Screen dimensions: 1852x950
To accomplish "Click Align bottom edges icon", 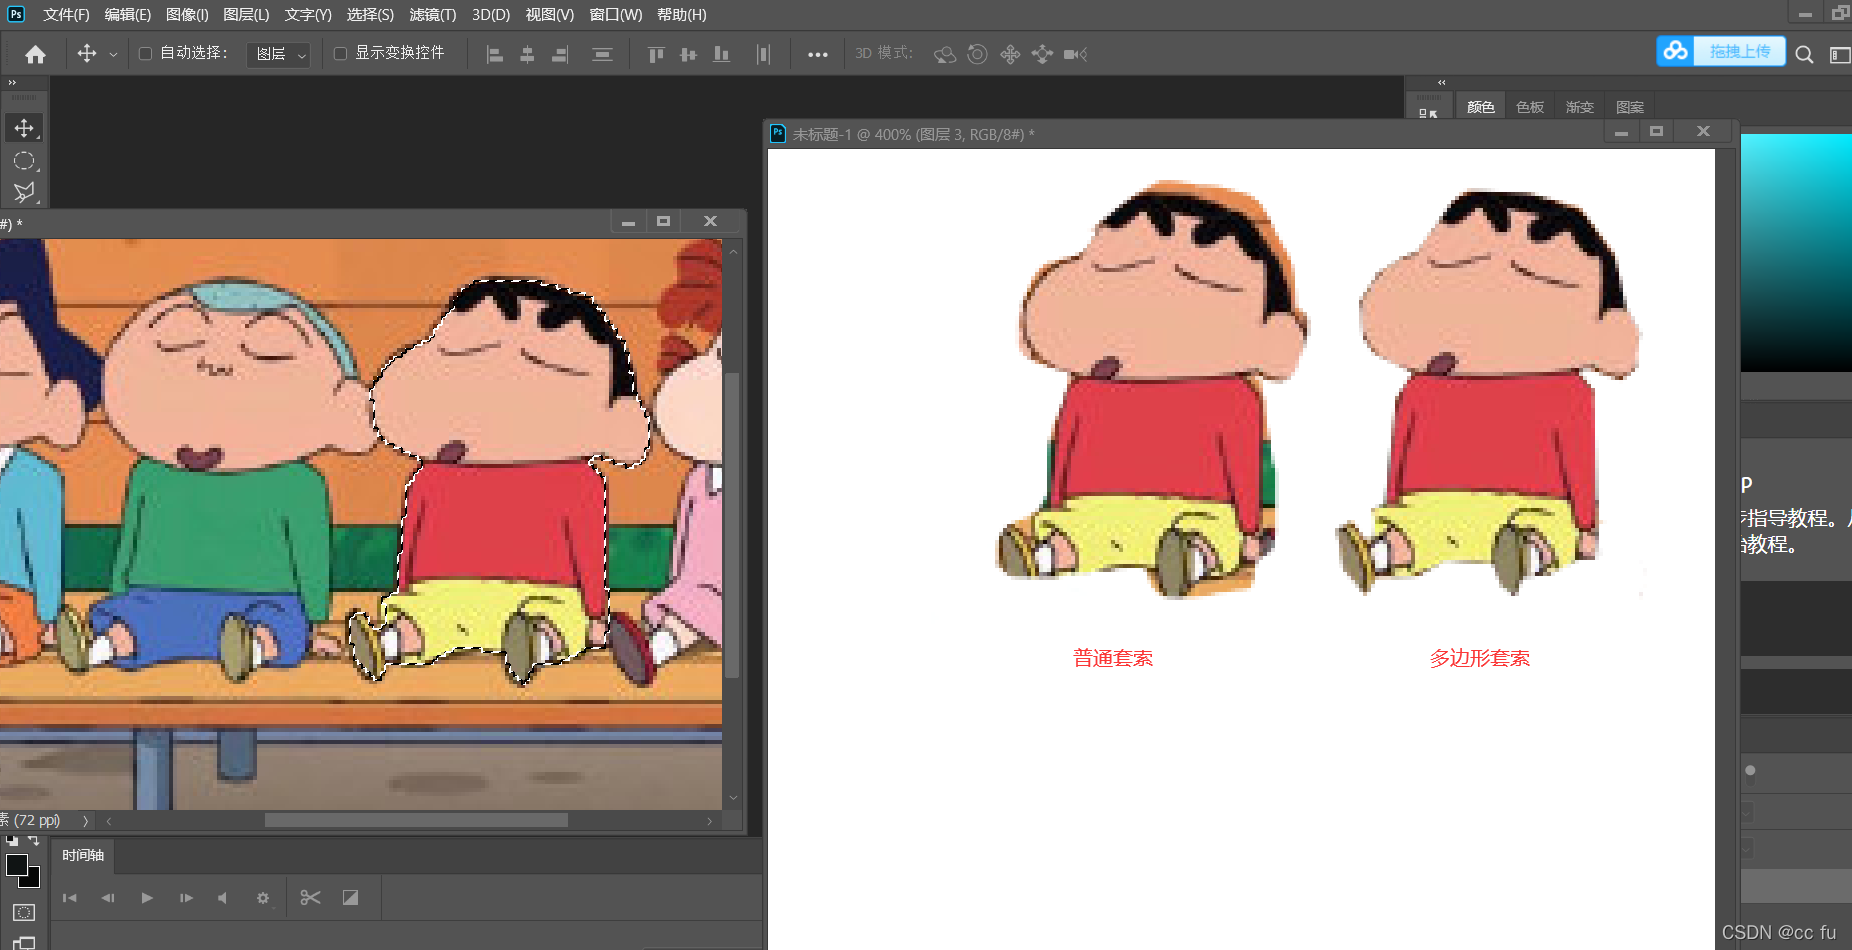I will [x=721, y=54].
